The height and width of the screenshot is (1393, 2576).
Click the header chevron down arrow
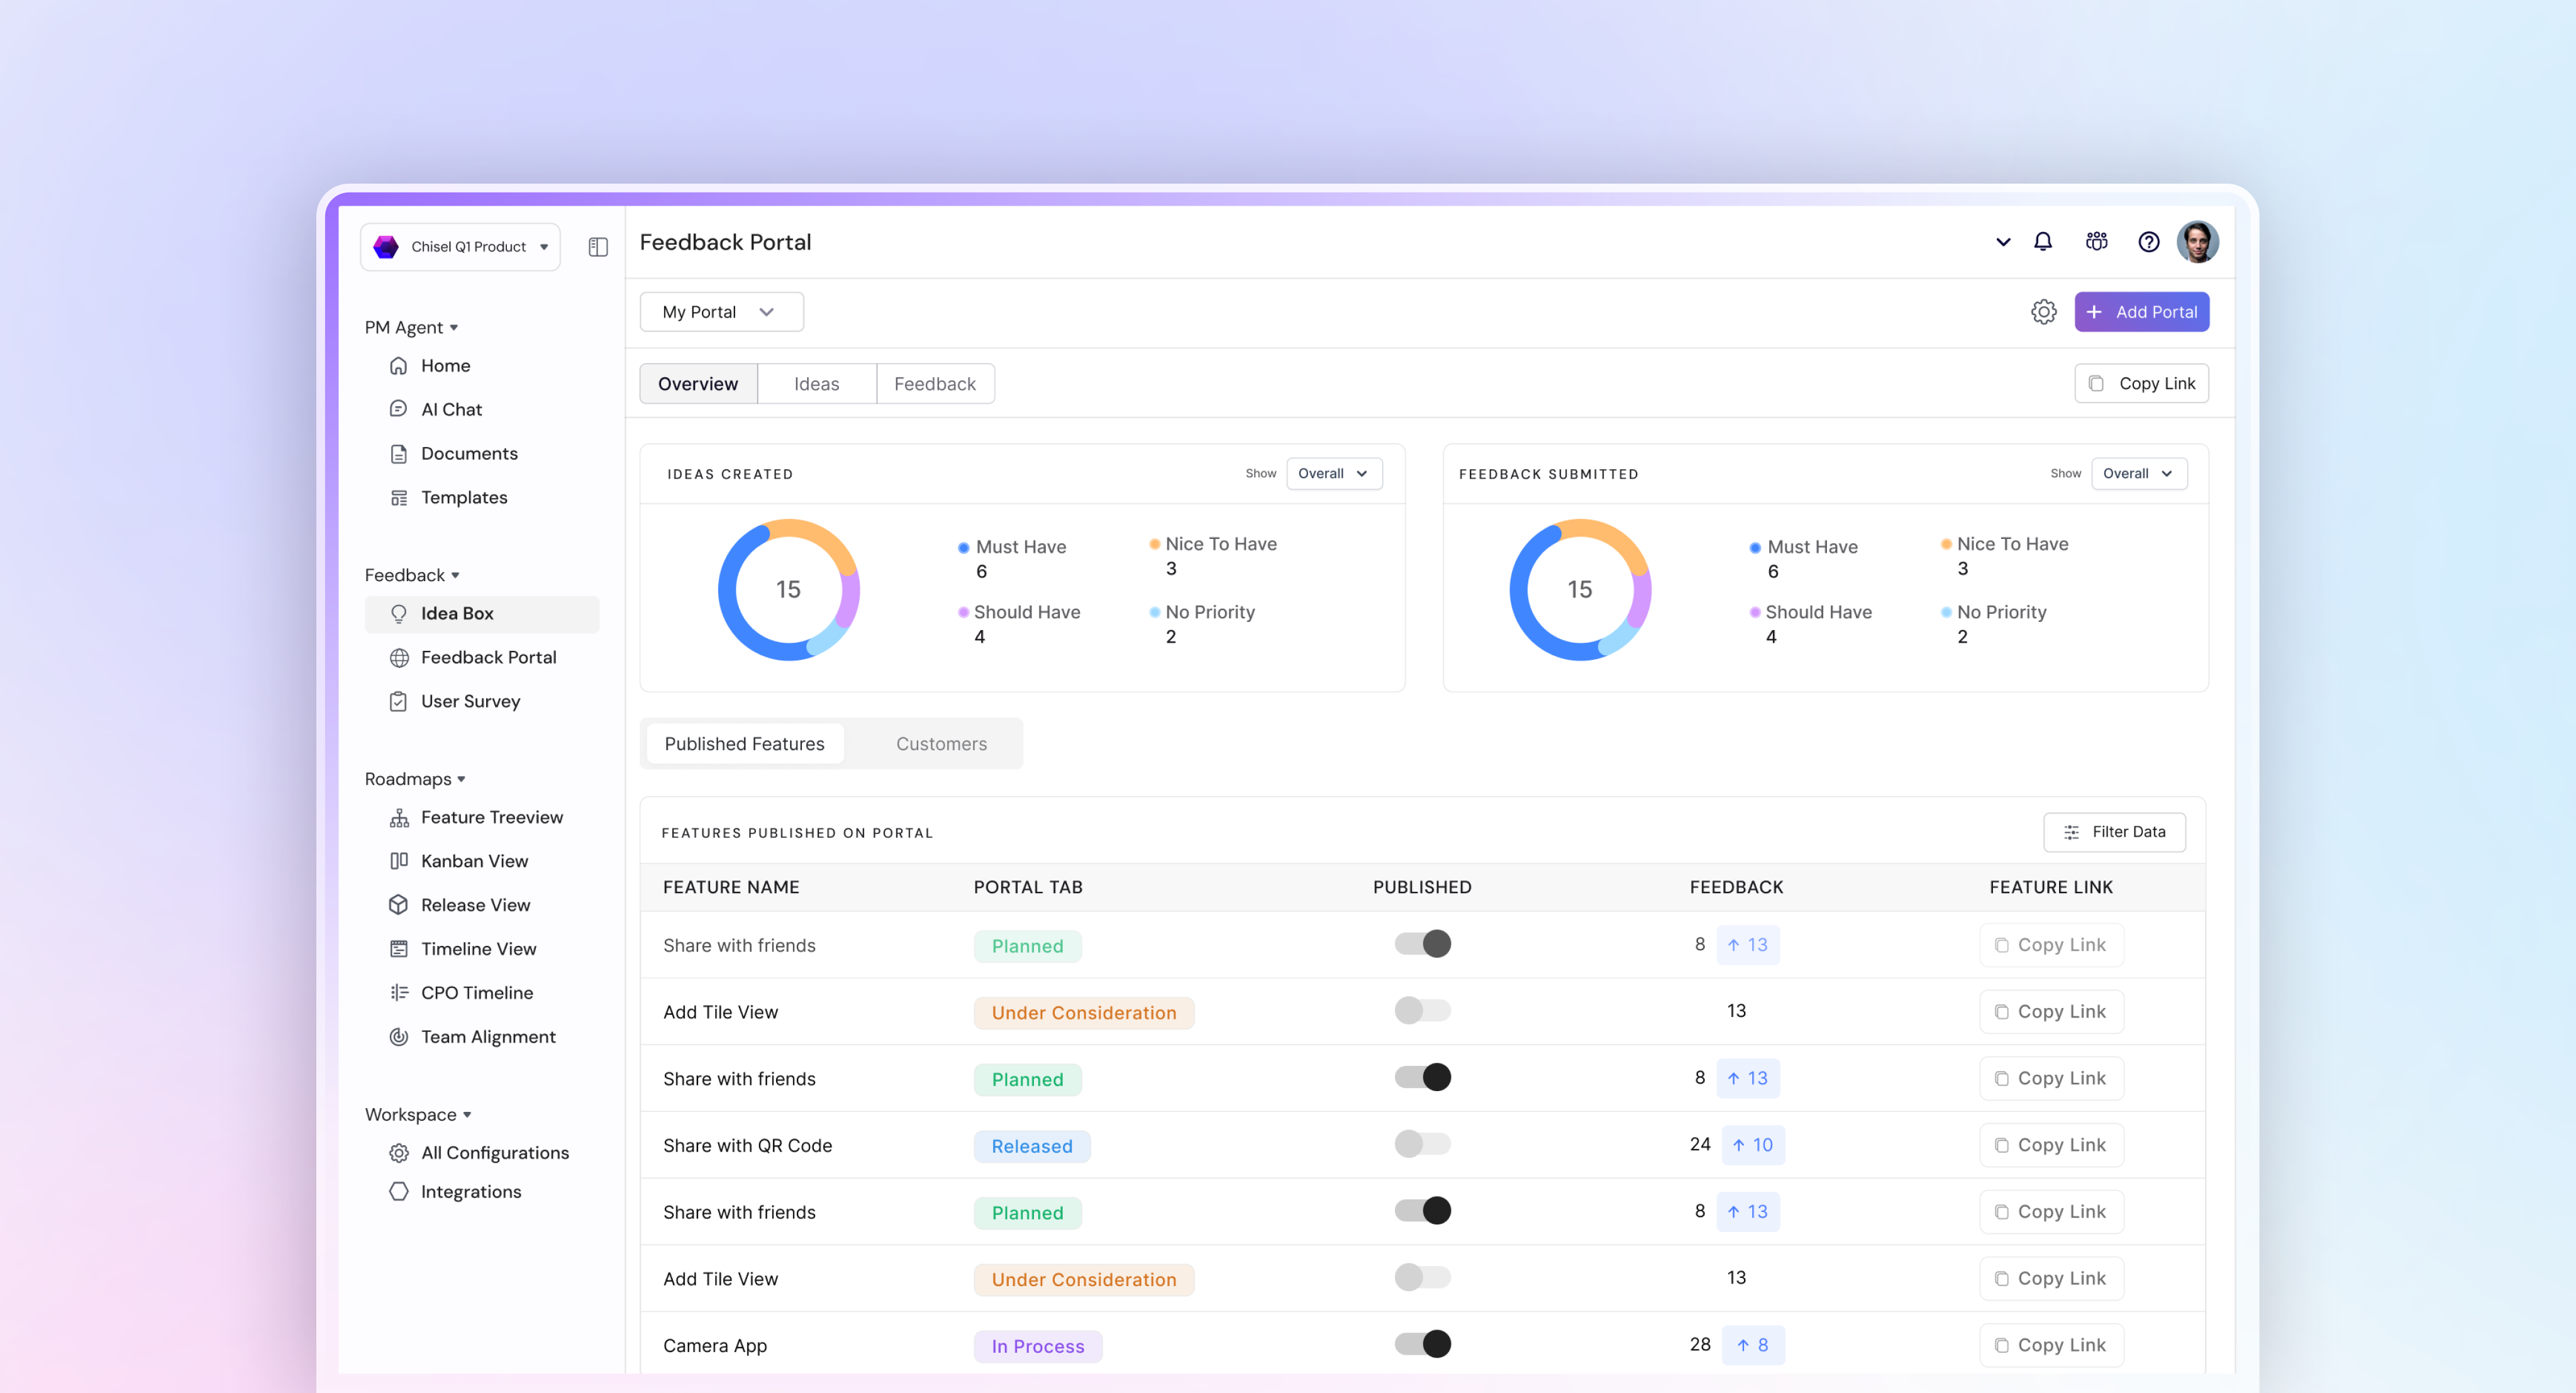coord(2002,242)
